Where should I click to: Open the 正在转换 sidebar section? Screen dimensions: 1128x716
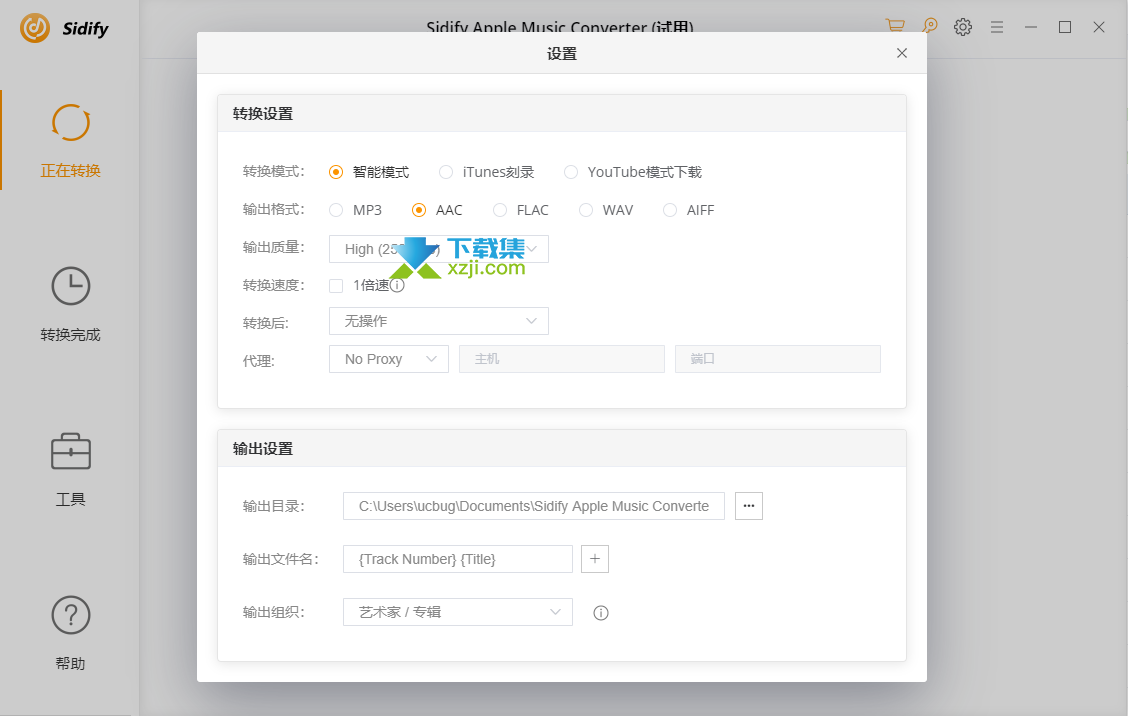click(70, 140)
